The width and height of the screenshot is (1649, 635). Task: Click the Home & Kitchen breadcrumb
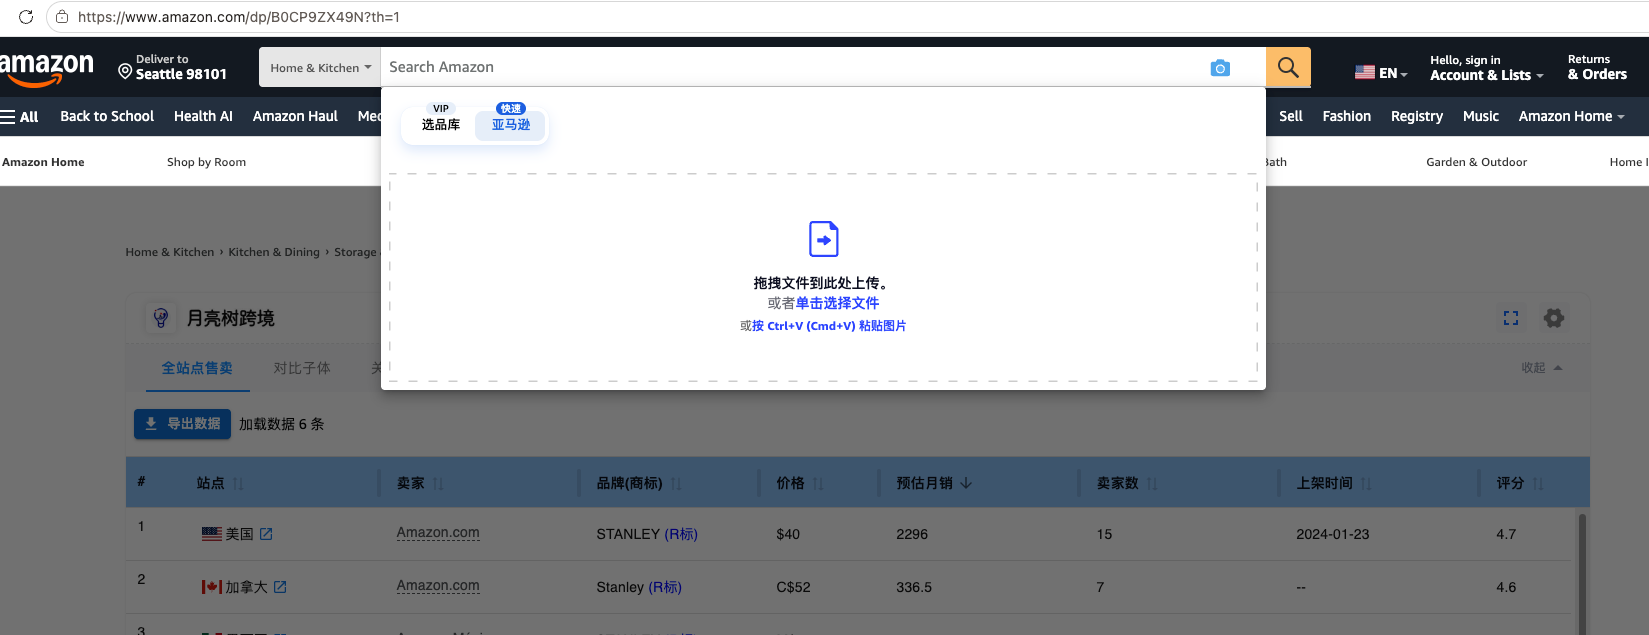pyautogui.click(x=170, y=252)
